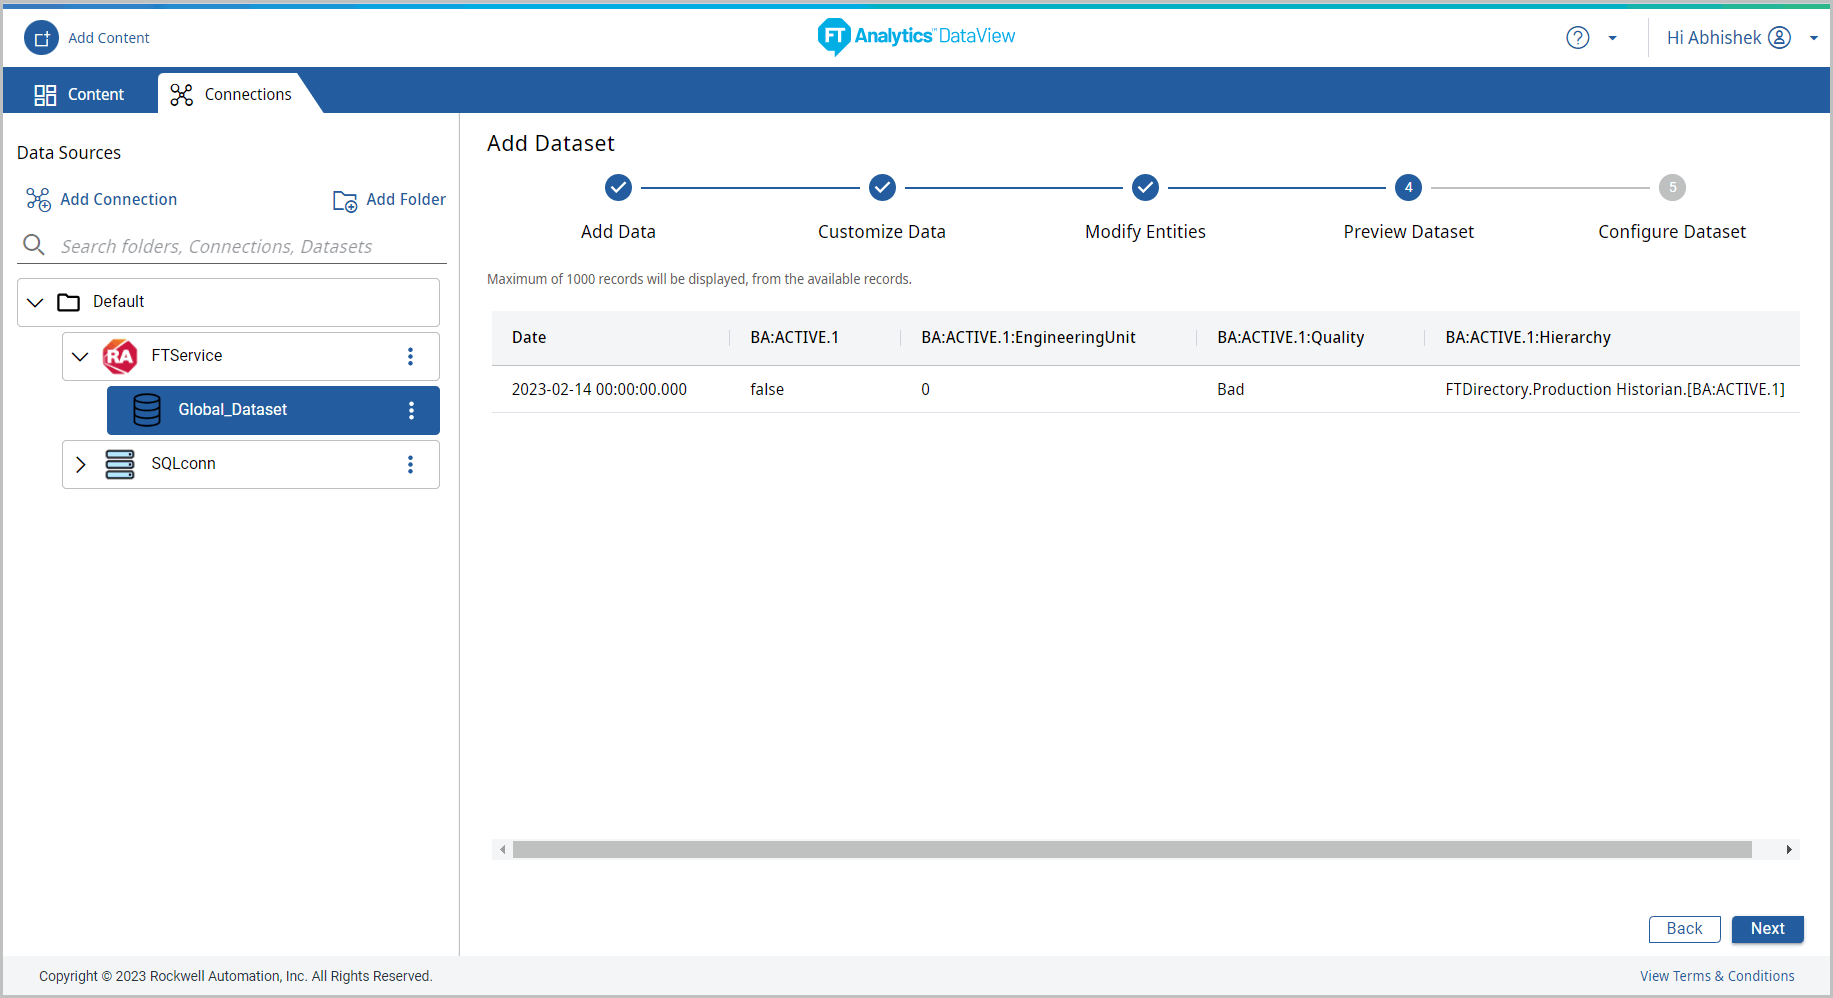Open the help question mark icon
The height and width of the screenshot is (998, 1833).
pyautogui.click(x=1578, y=38)
